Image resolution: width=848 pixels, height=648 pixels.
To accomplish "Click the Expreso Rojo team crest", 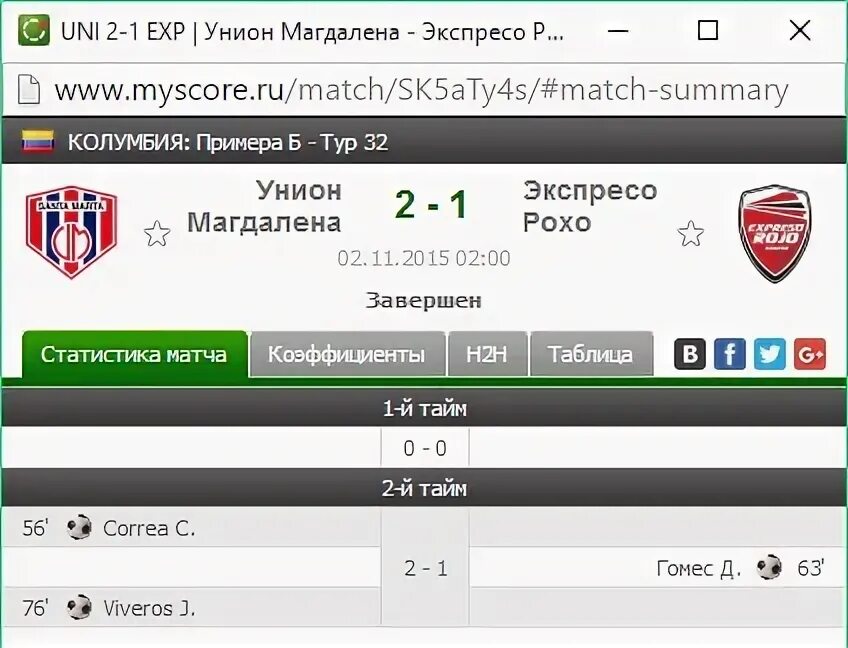I will click(774, 233).
